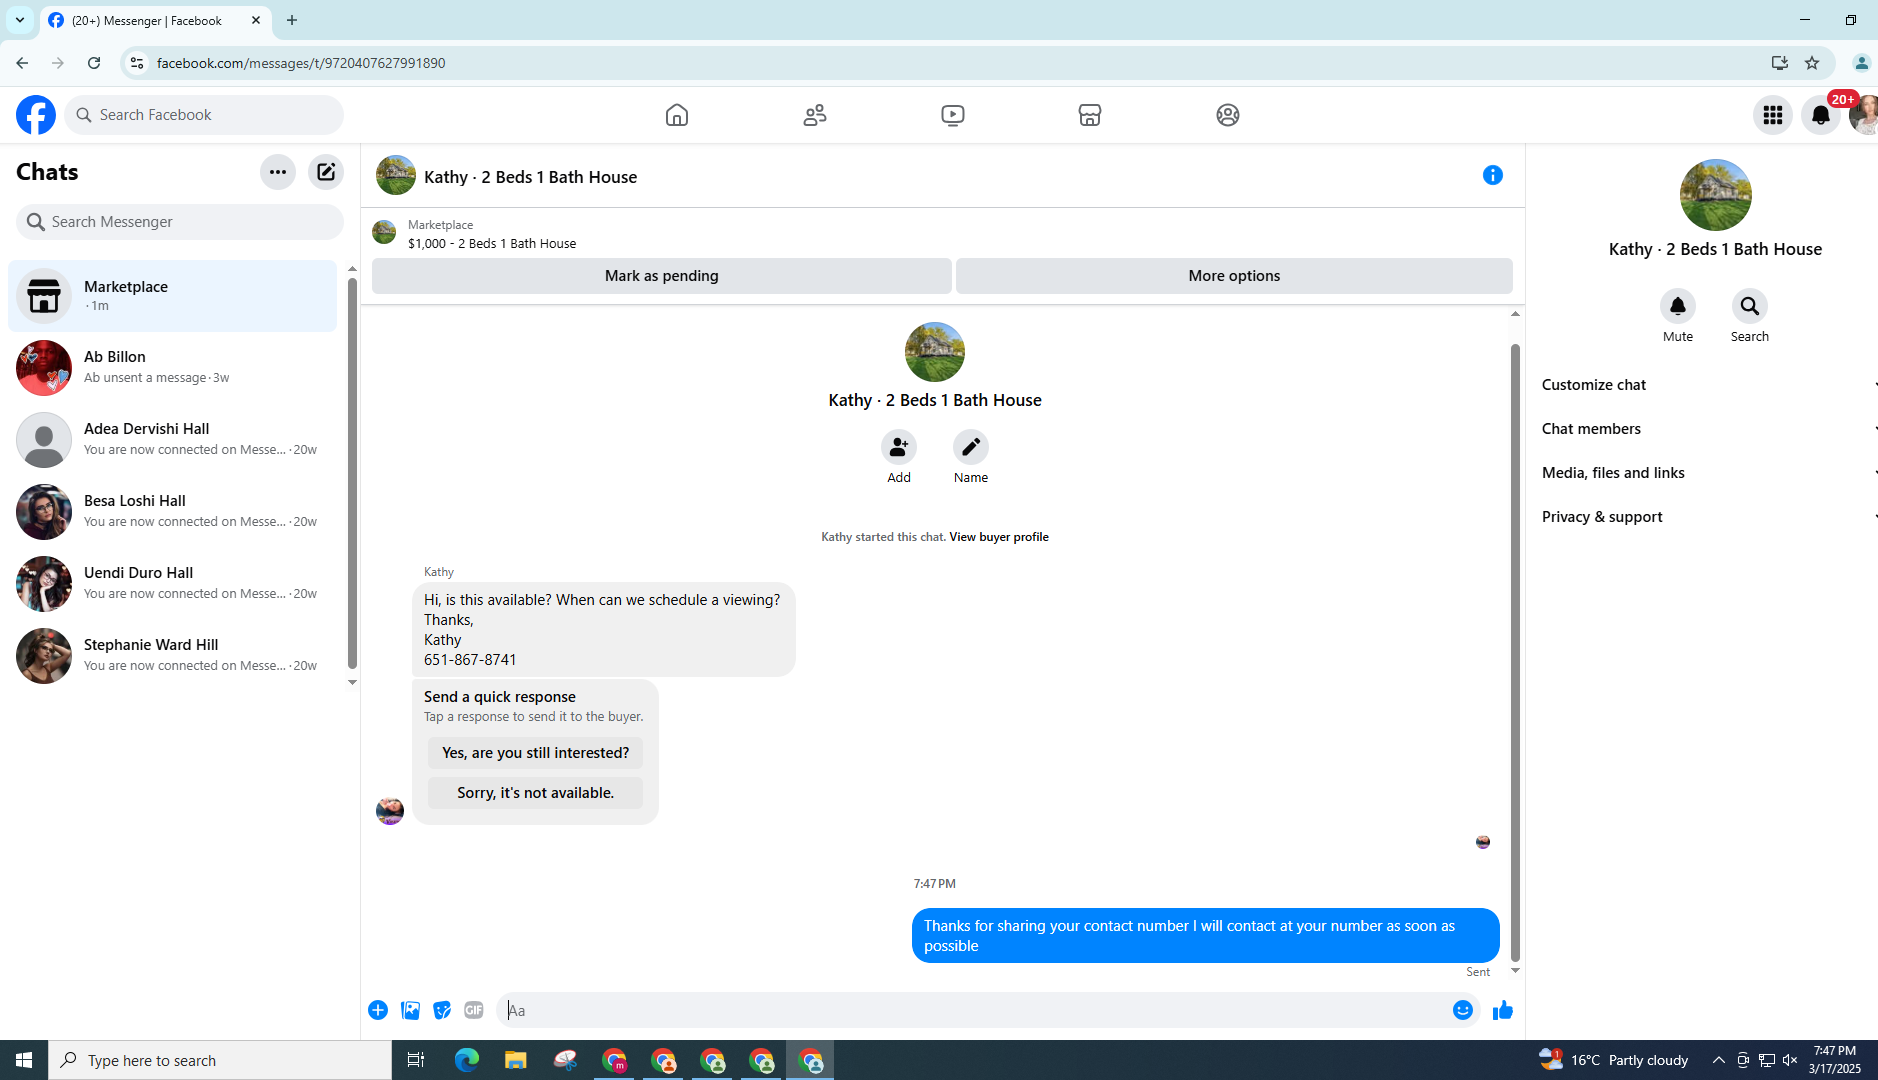This screenshot has width=1878, height=1080.
Task: Open the Stephanie Ward Hill conversation
Action: 173,655
